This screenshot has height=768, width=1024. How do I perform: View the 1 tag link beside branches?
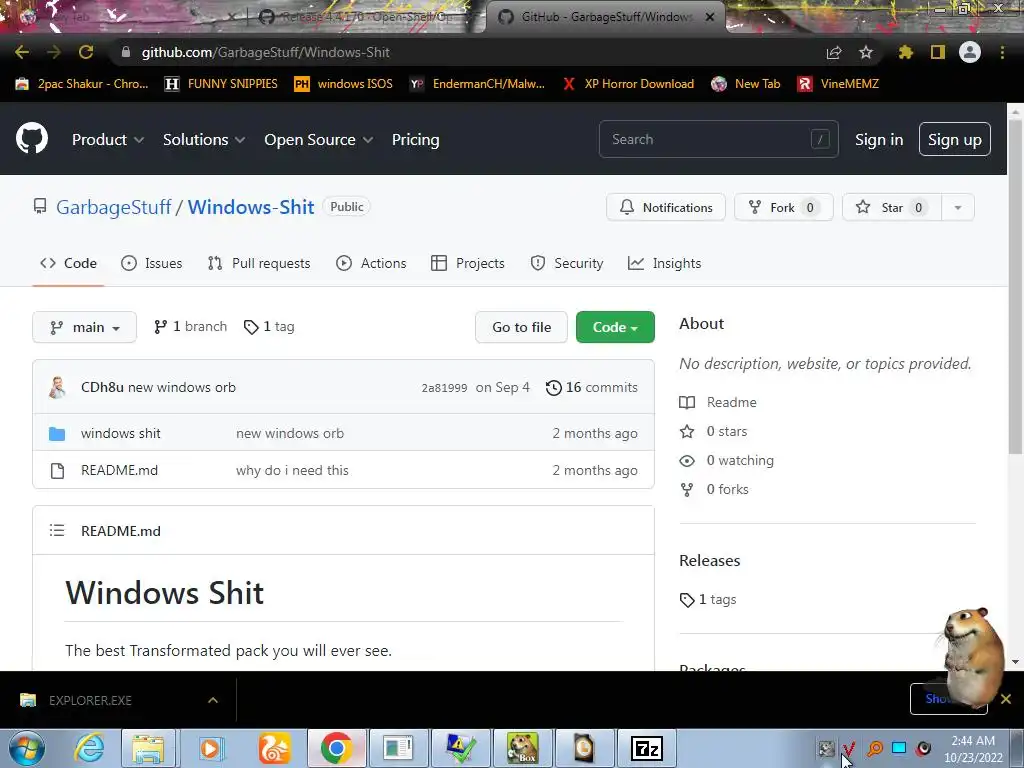[269, 327]
